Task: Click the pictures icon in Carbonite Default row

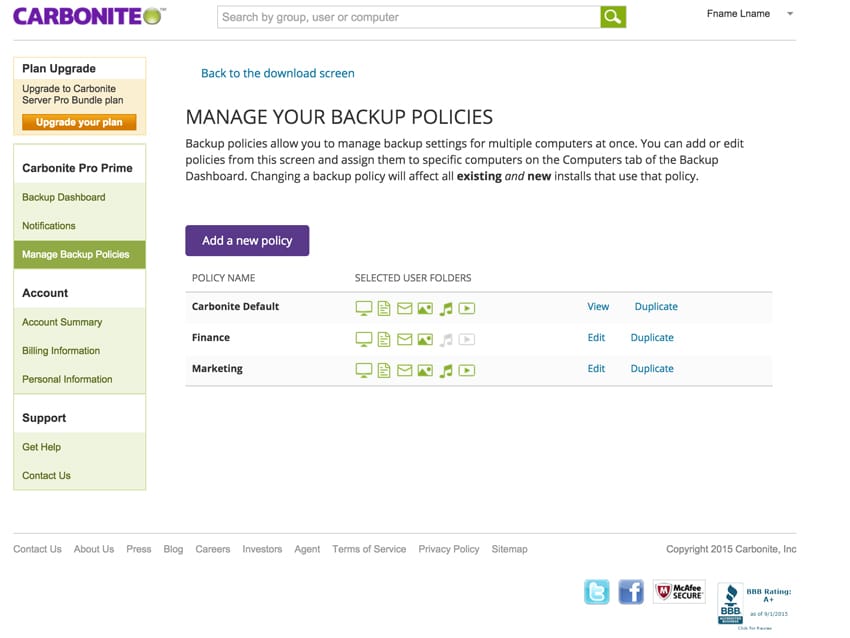Action: [425, 308]
